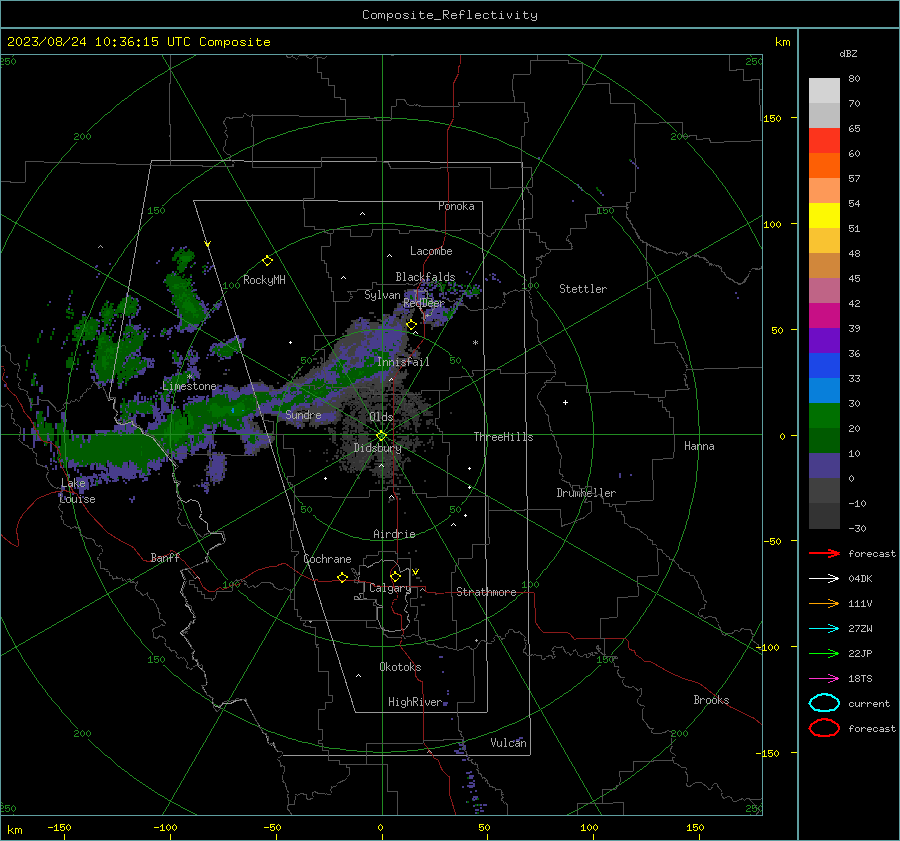This screenshot has height=841, width=900.
Task: Click the green 22JP arrow in legend
Action: [824, 653]
